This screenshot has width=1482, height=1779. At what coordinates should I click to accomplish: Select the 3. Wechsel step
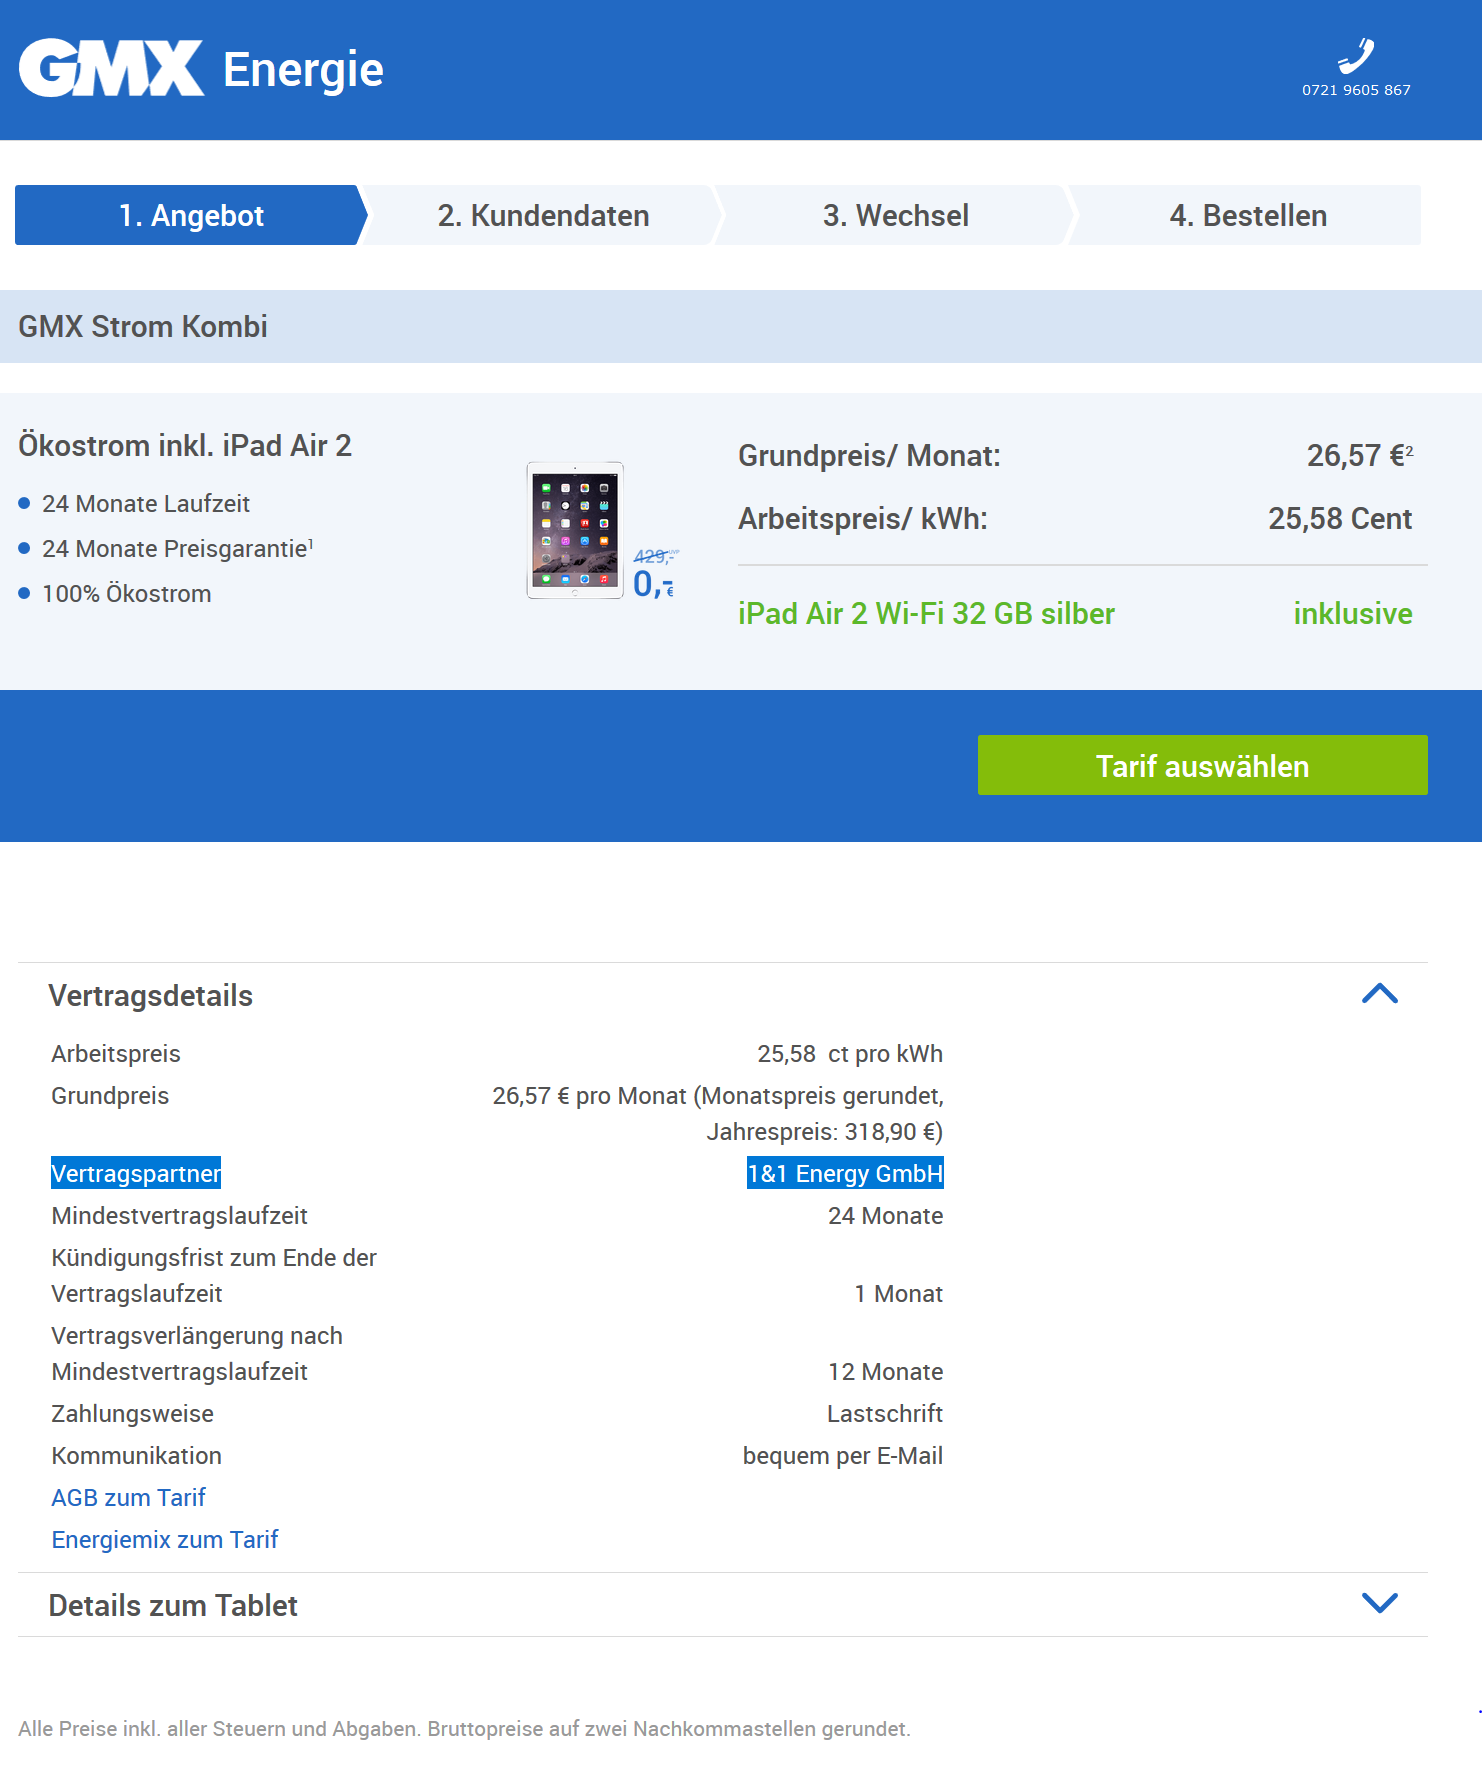[895, 215]
